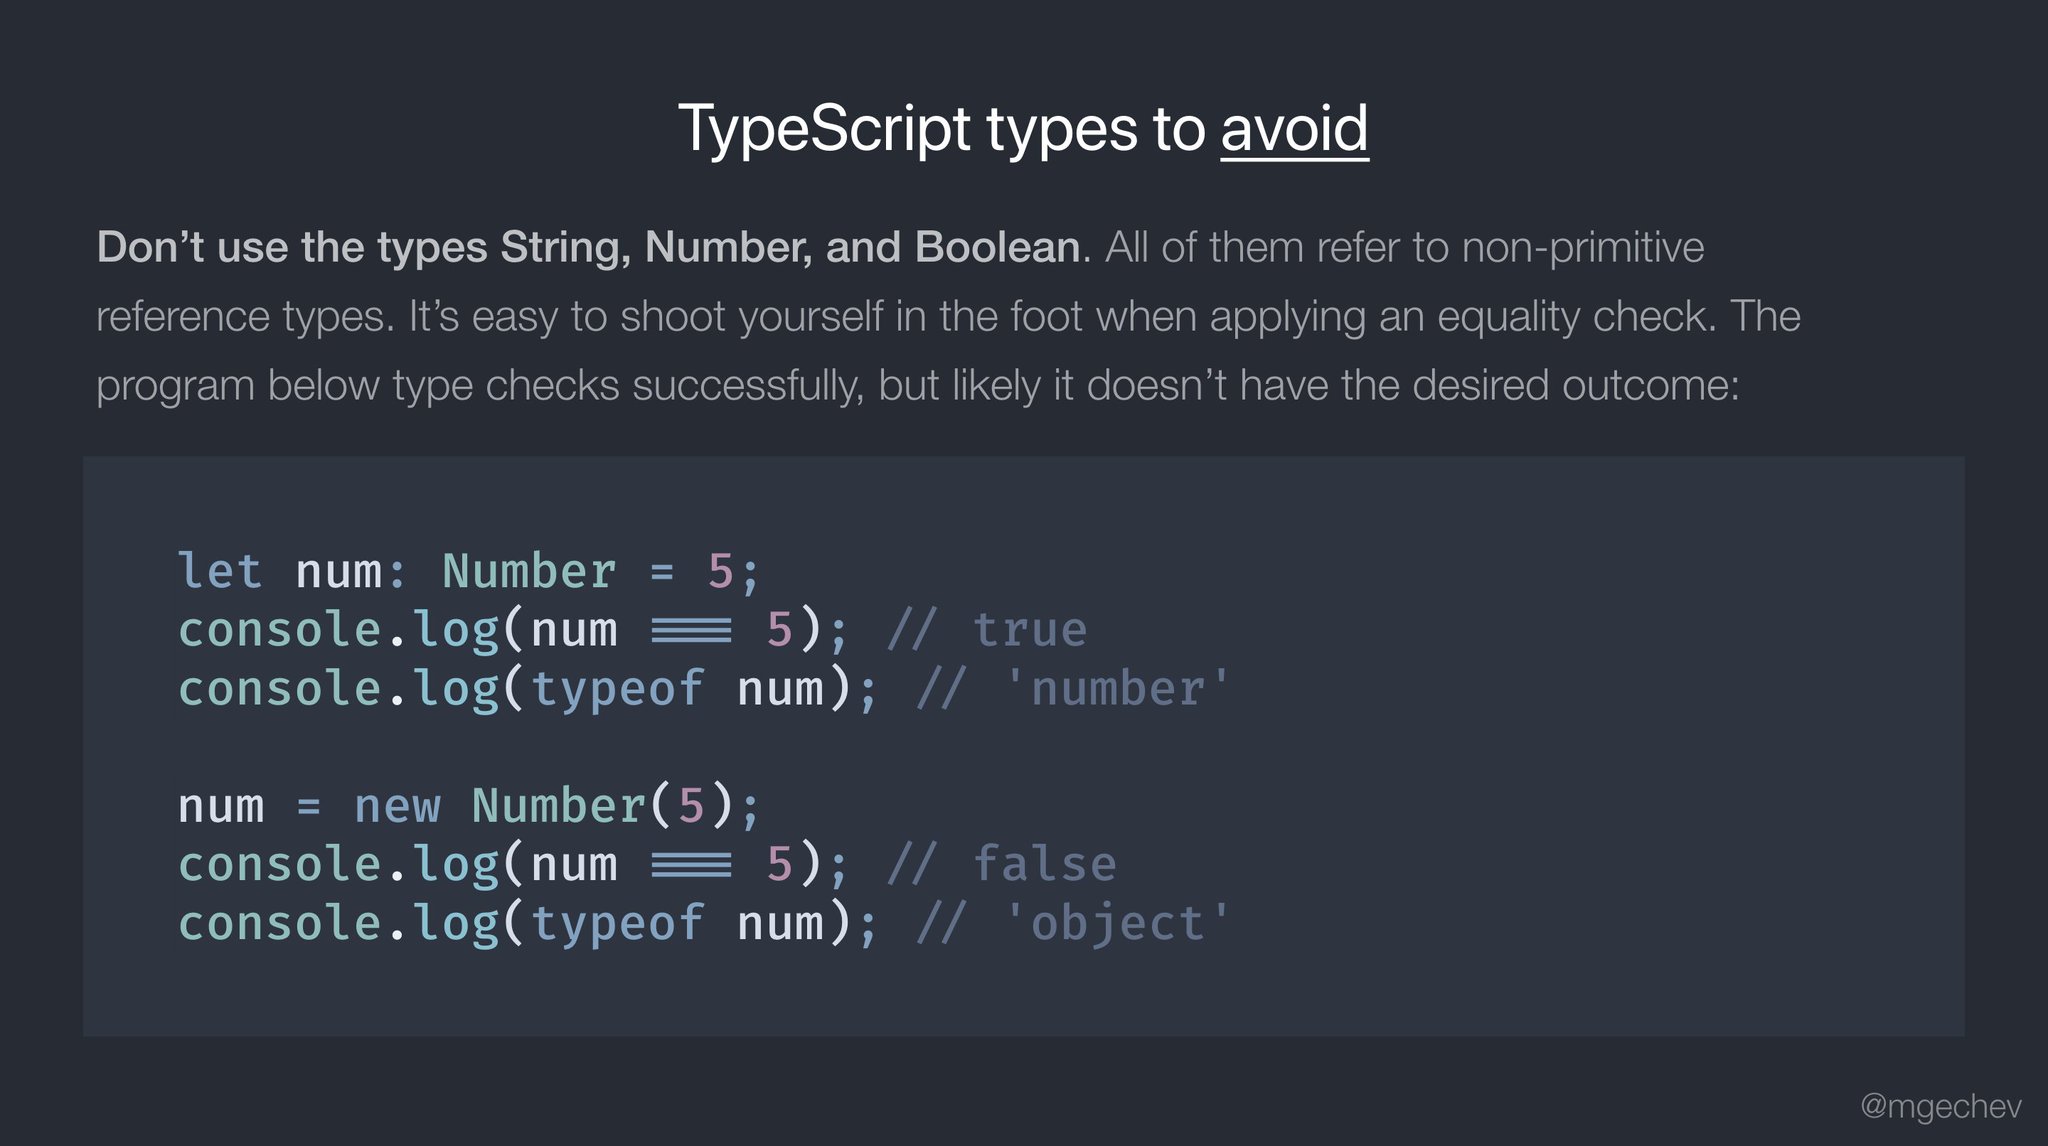Click the first triple-equals operator
The width and height of the screenshot is (2048, 1146).
[691, 631]
